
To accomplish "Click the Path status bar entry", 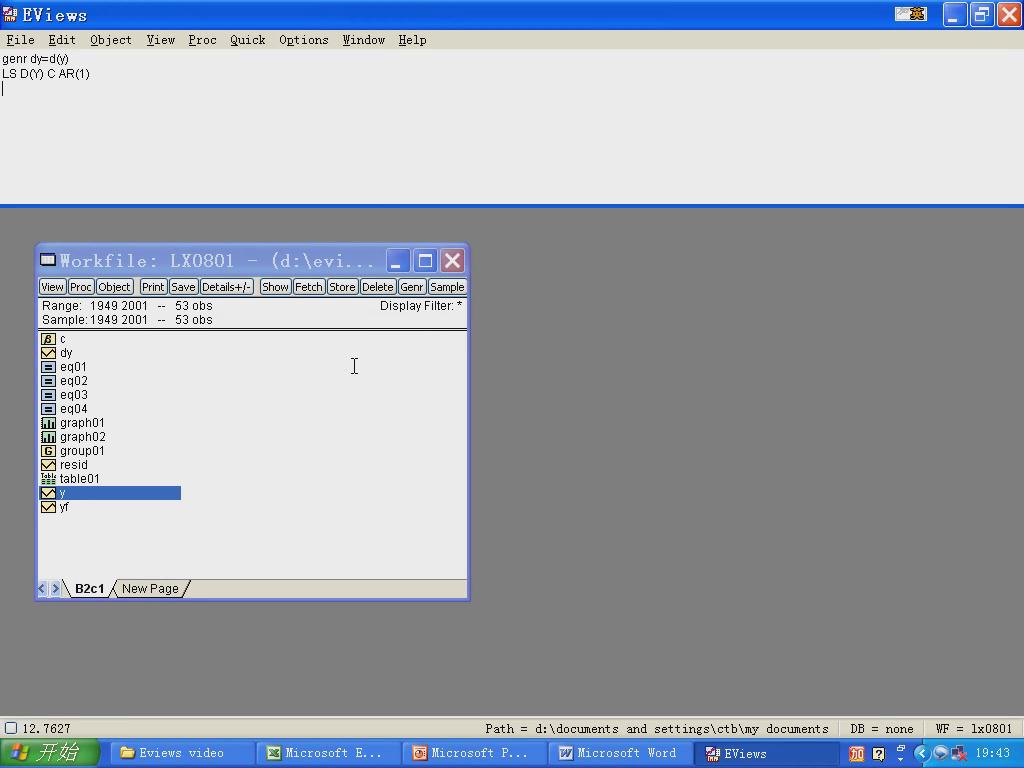I will tap(656, 729).
